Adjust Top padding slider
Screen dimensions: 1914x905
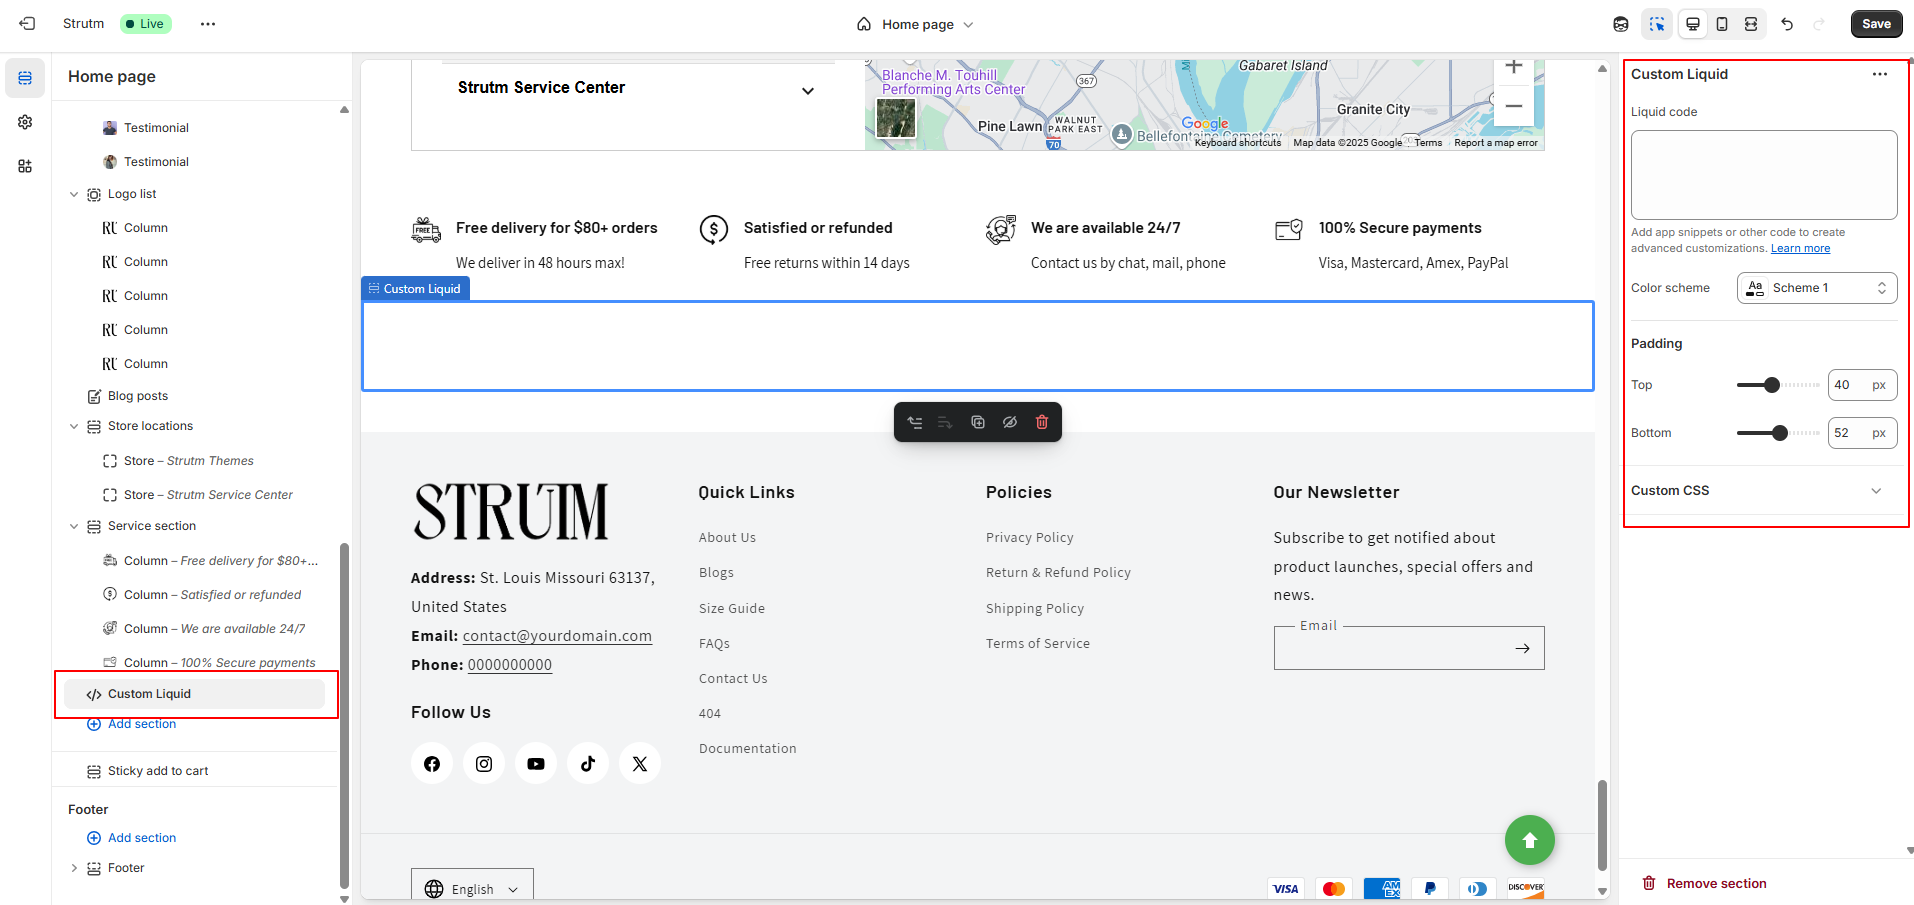coord(1772,385)
